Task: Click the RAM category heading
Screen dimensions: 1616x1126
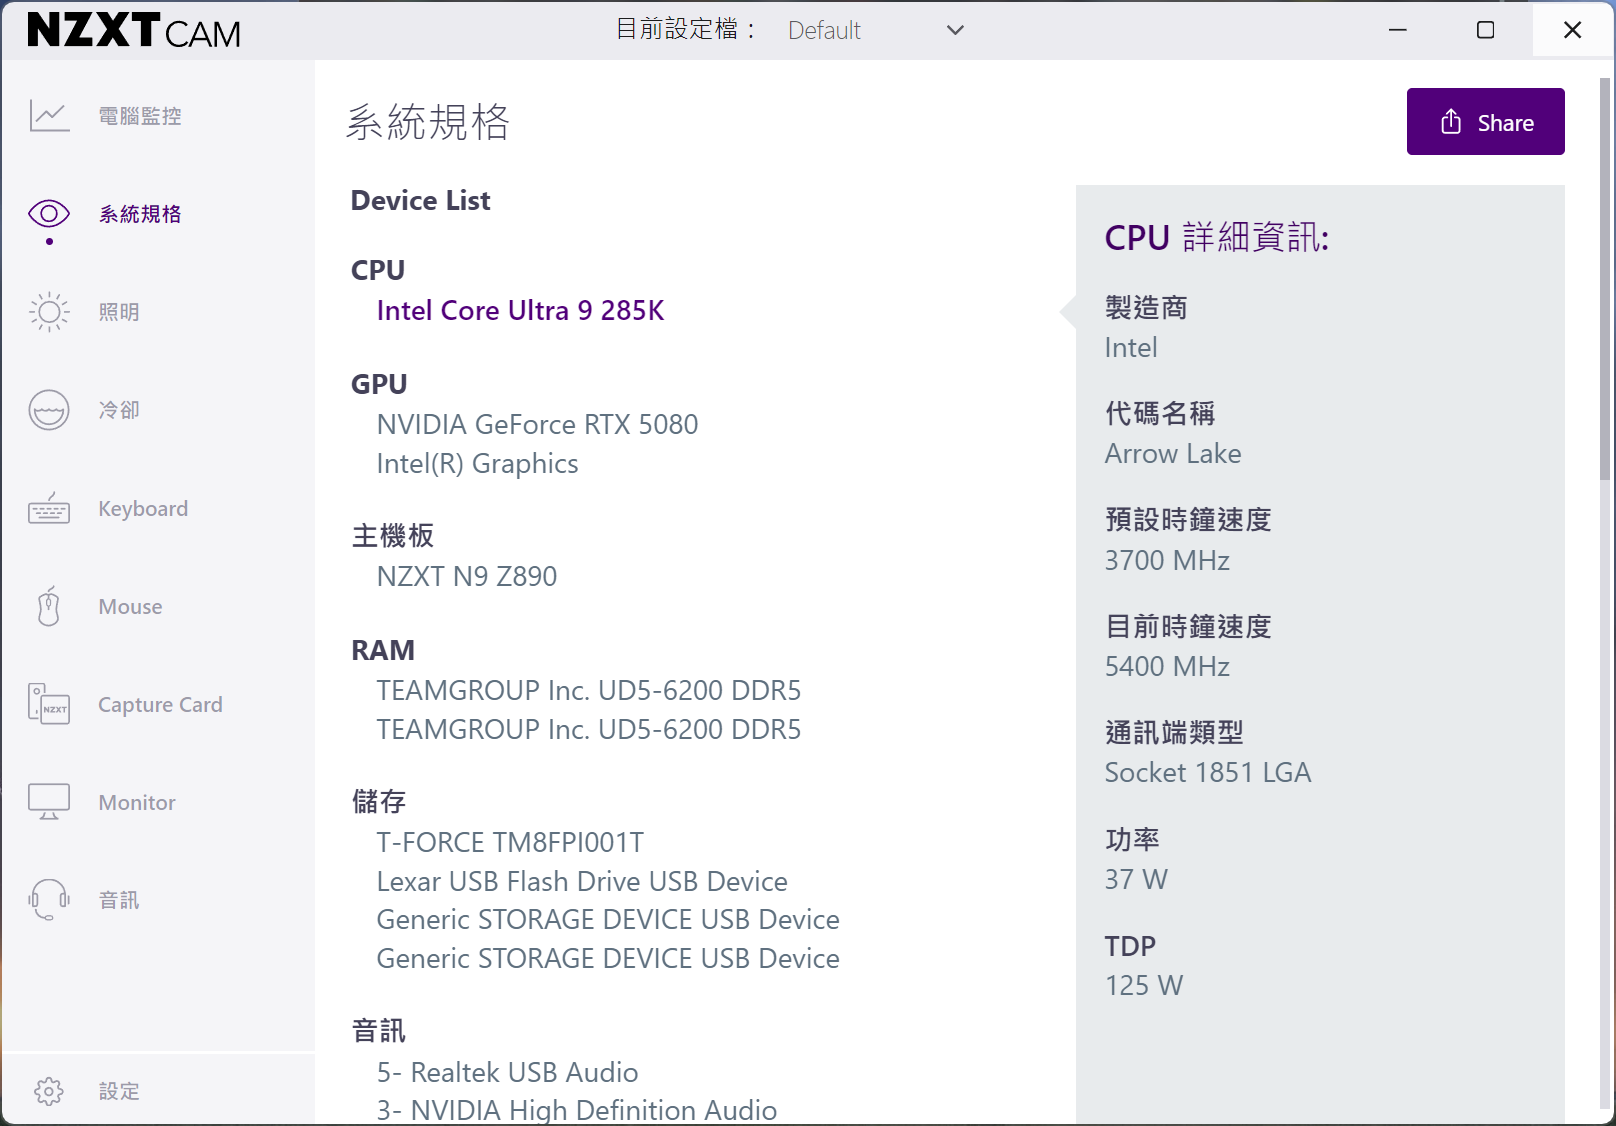Action: (x=382, y=650)
